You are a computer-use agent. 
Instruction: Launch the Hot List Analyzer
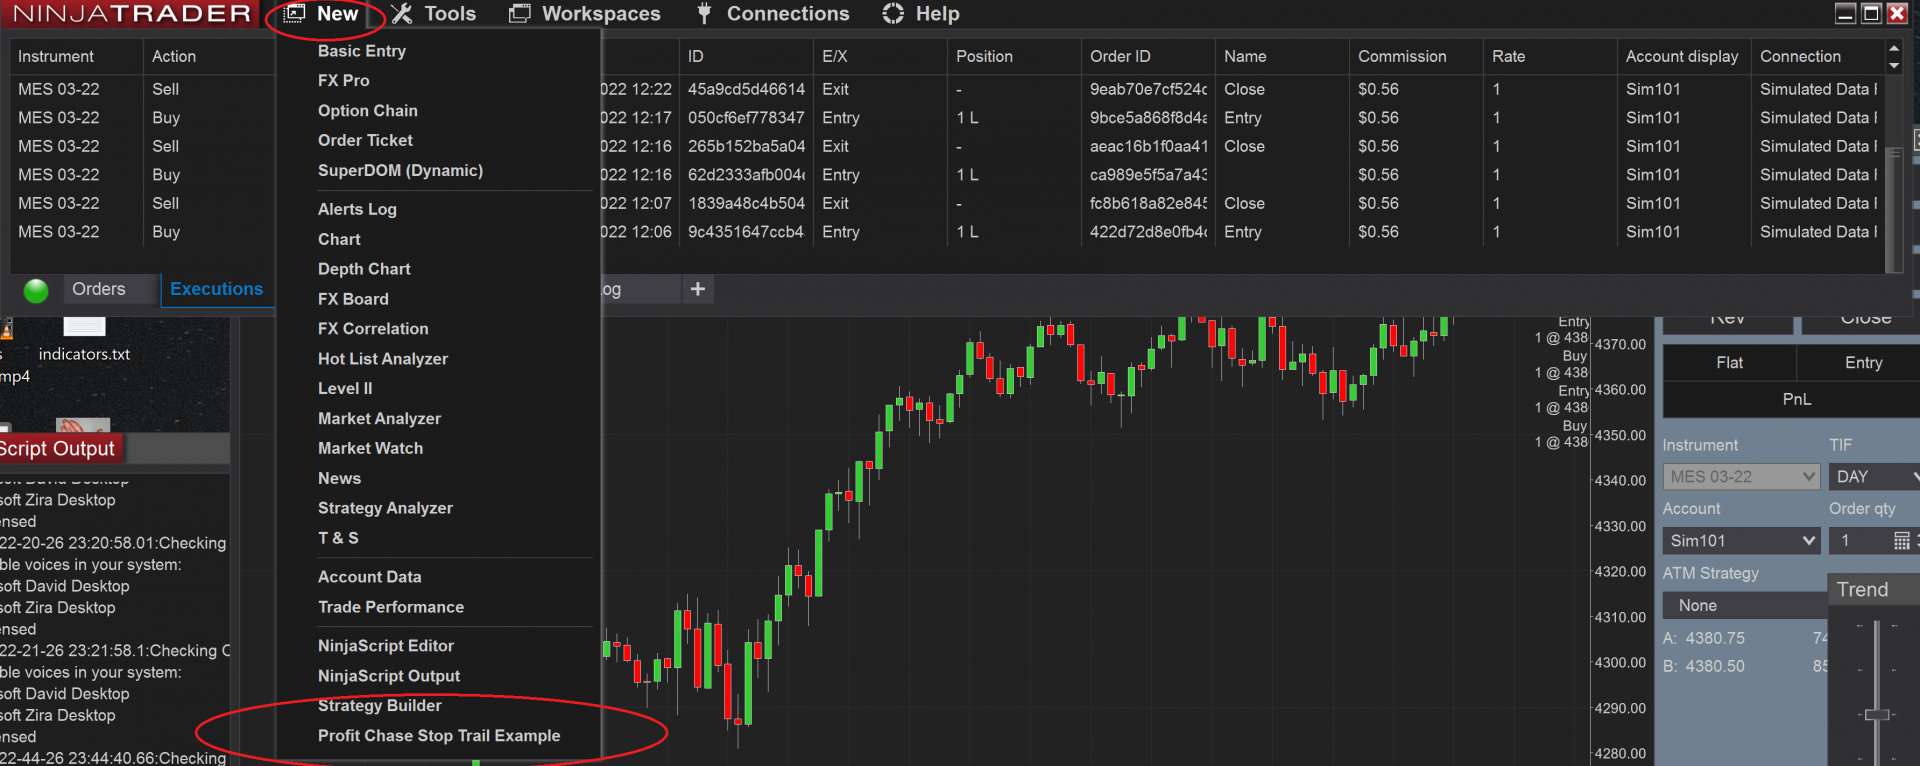point(383,359)
